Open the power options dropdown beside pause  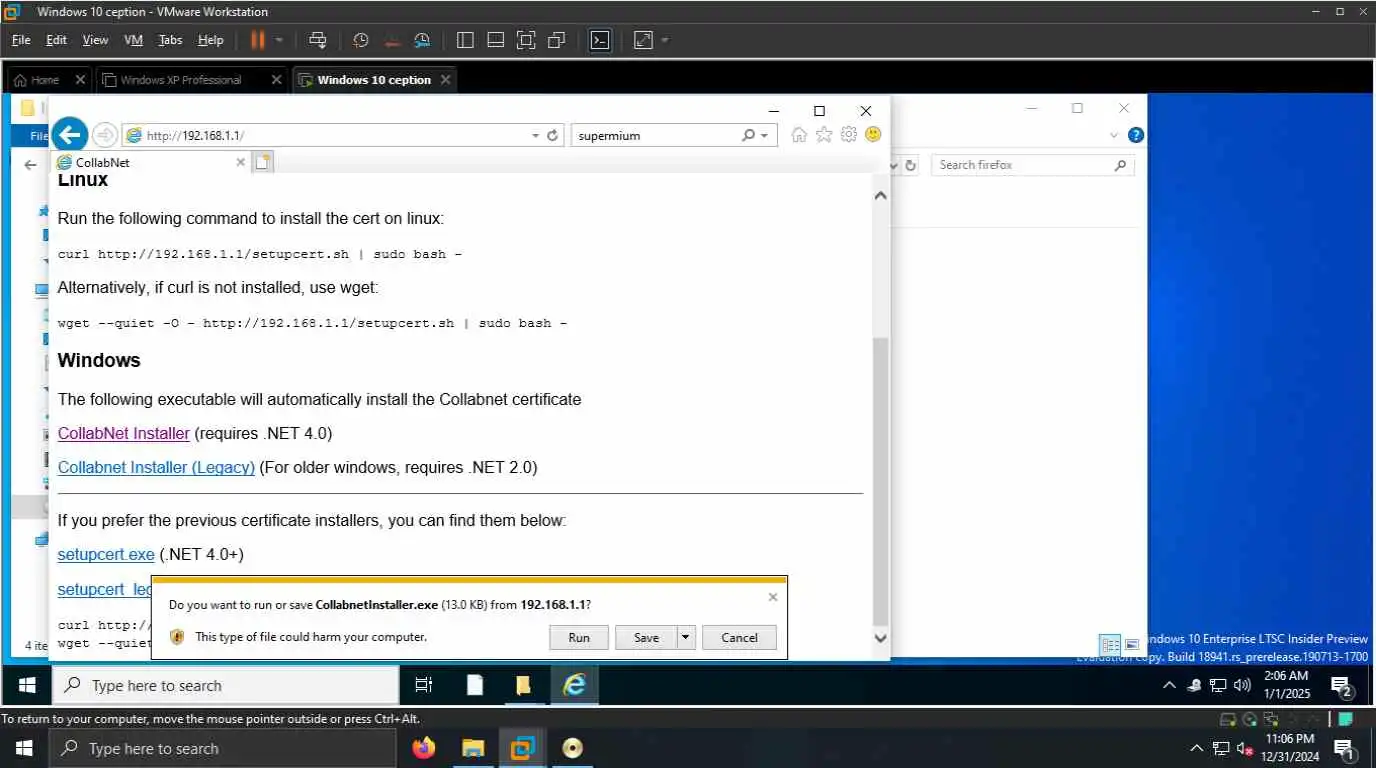280,40
